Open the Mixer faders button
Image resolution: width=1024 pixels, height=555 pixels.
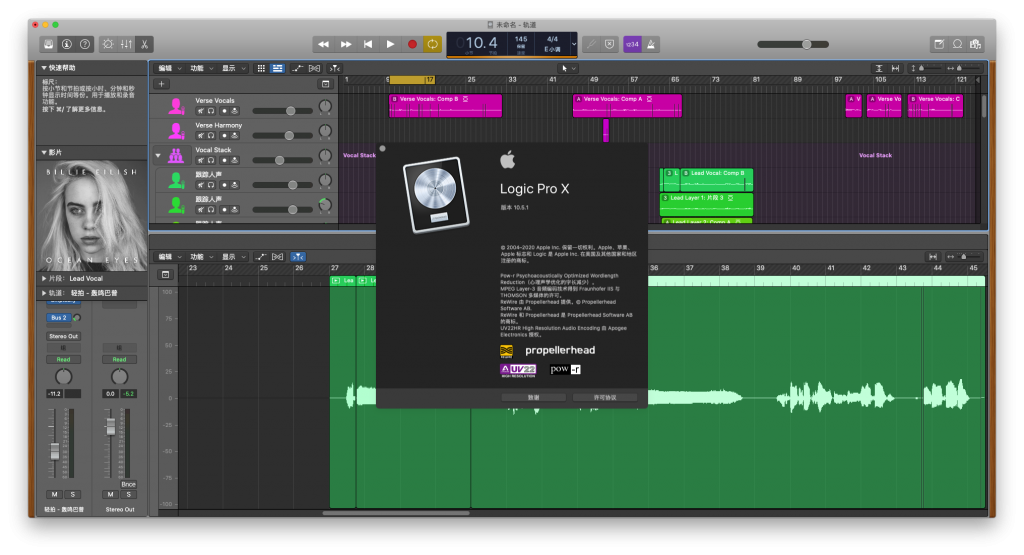126,44
